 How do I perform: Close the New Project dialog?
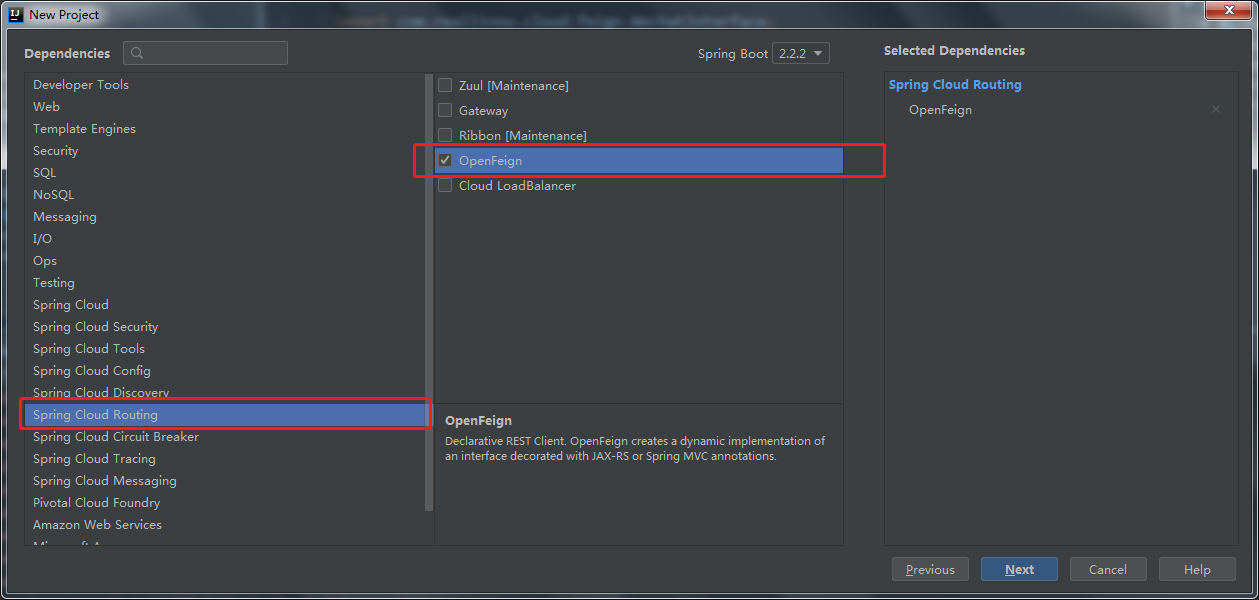pyautogui.click(x=1228, y=11)
